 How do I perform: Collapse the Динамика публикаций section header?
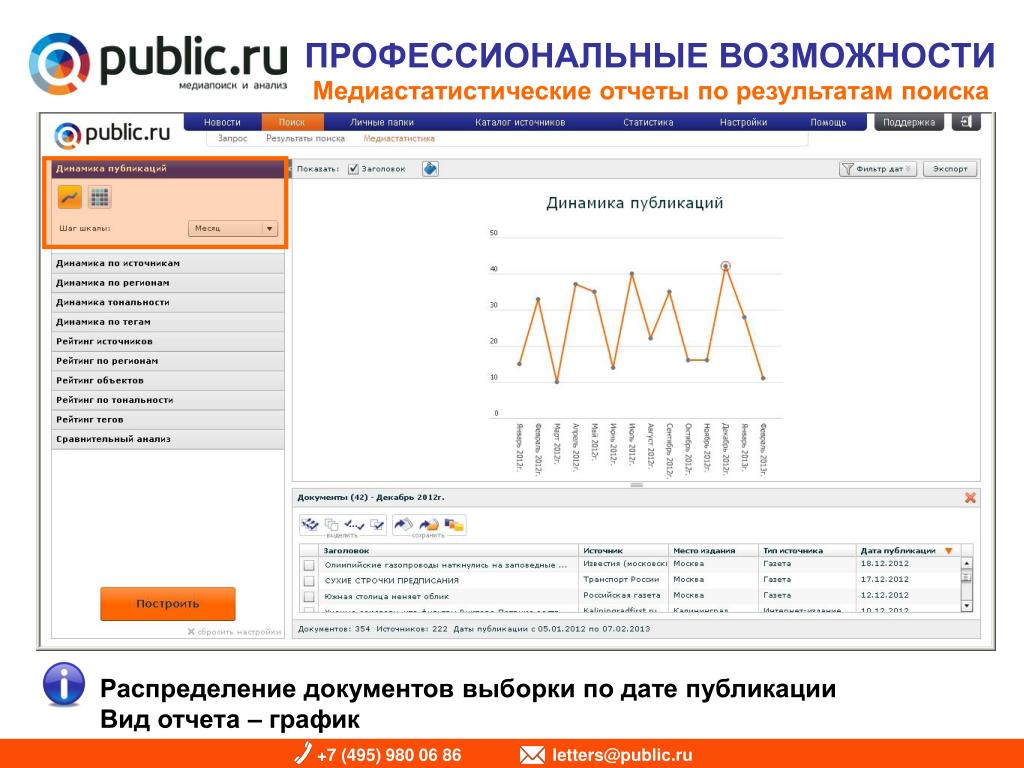(168, 168)
